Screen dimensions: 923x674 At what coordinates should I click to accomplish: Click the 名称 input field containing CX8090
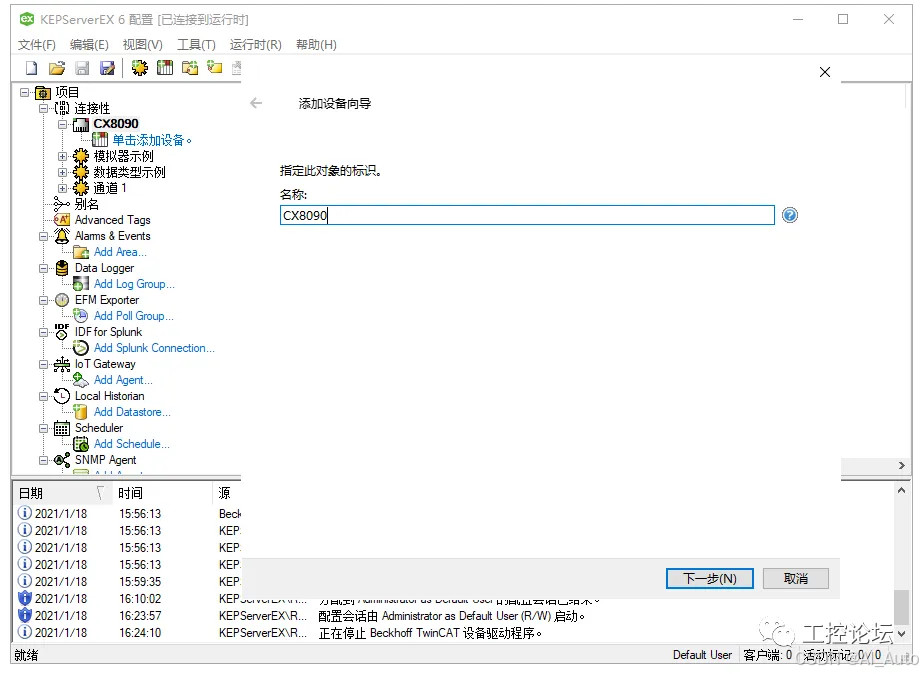pos(527,215)
